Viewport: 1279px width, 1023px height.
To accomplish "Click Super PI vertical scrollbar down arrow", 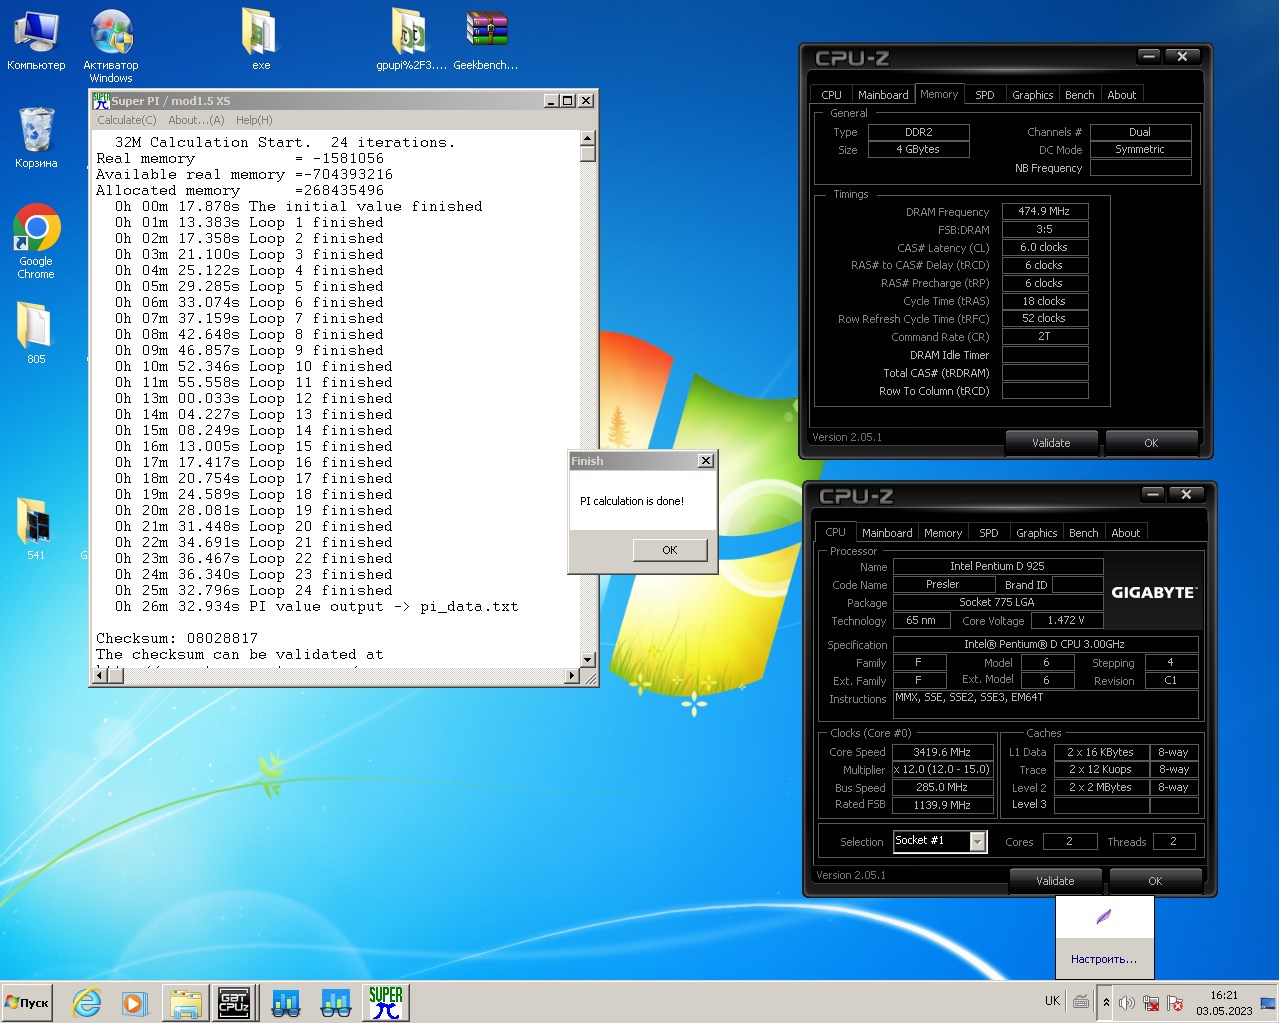I will point(588,660).
